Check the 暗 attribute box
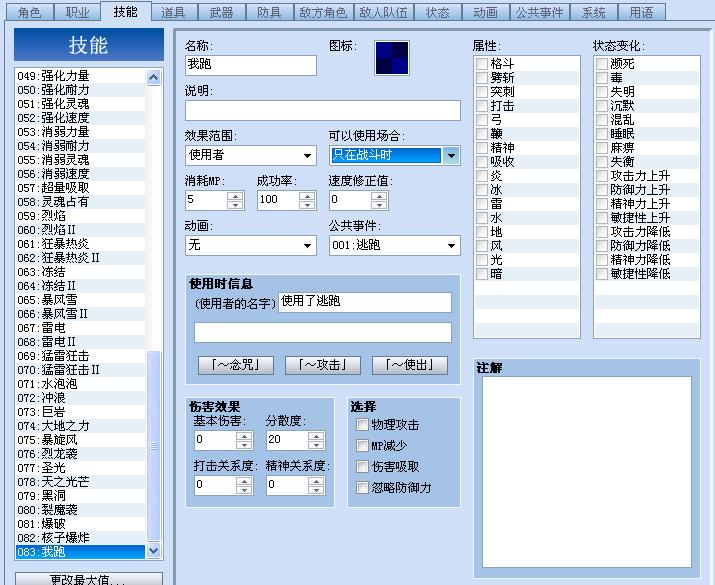Viewport: 715px width, 585px height. [x=482, y=274]
